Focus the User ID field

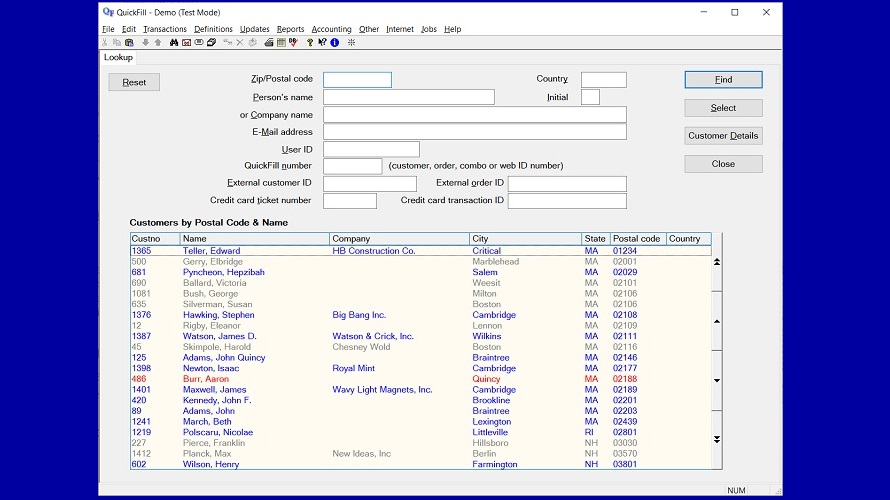click(371, 149)
